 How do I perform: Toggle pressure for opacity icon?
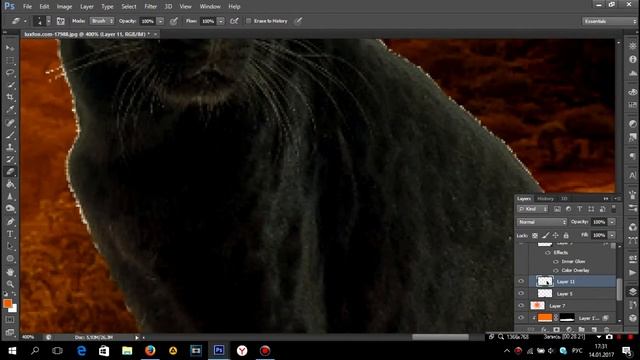click(x=174, y=21)
